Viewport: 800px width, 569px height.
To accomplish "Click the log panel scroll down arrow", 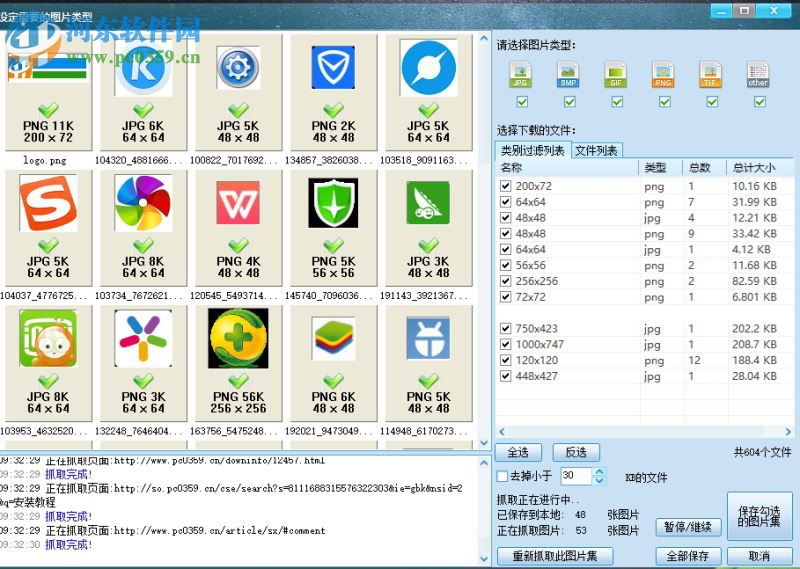I will (484, 559).
